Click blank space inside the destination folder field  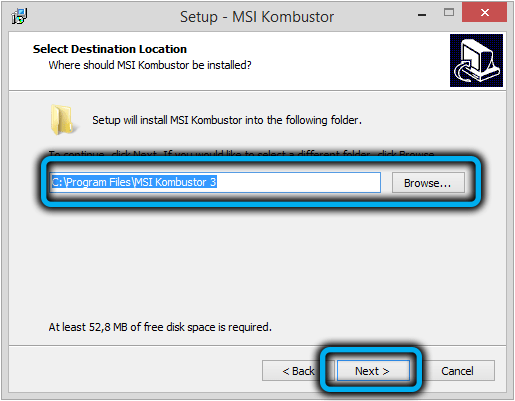(x=298, y=182)
